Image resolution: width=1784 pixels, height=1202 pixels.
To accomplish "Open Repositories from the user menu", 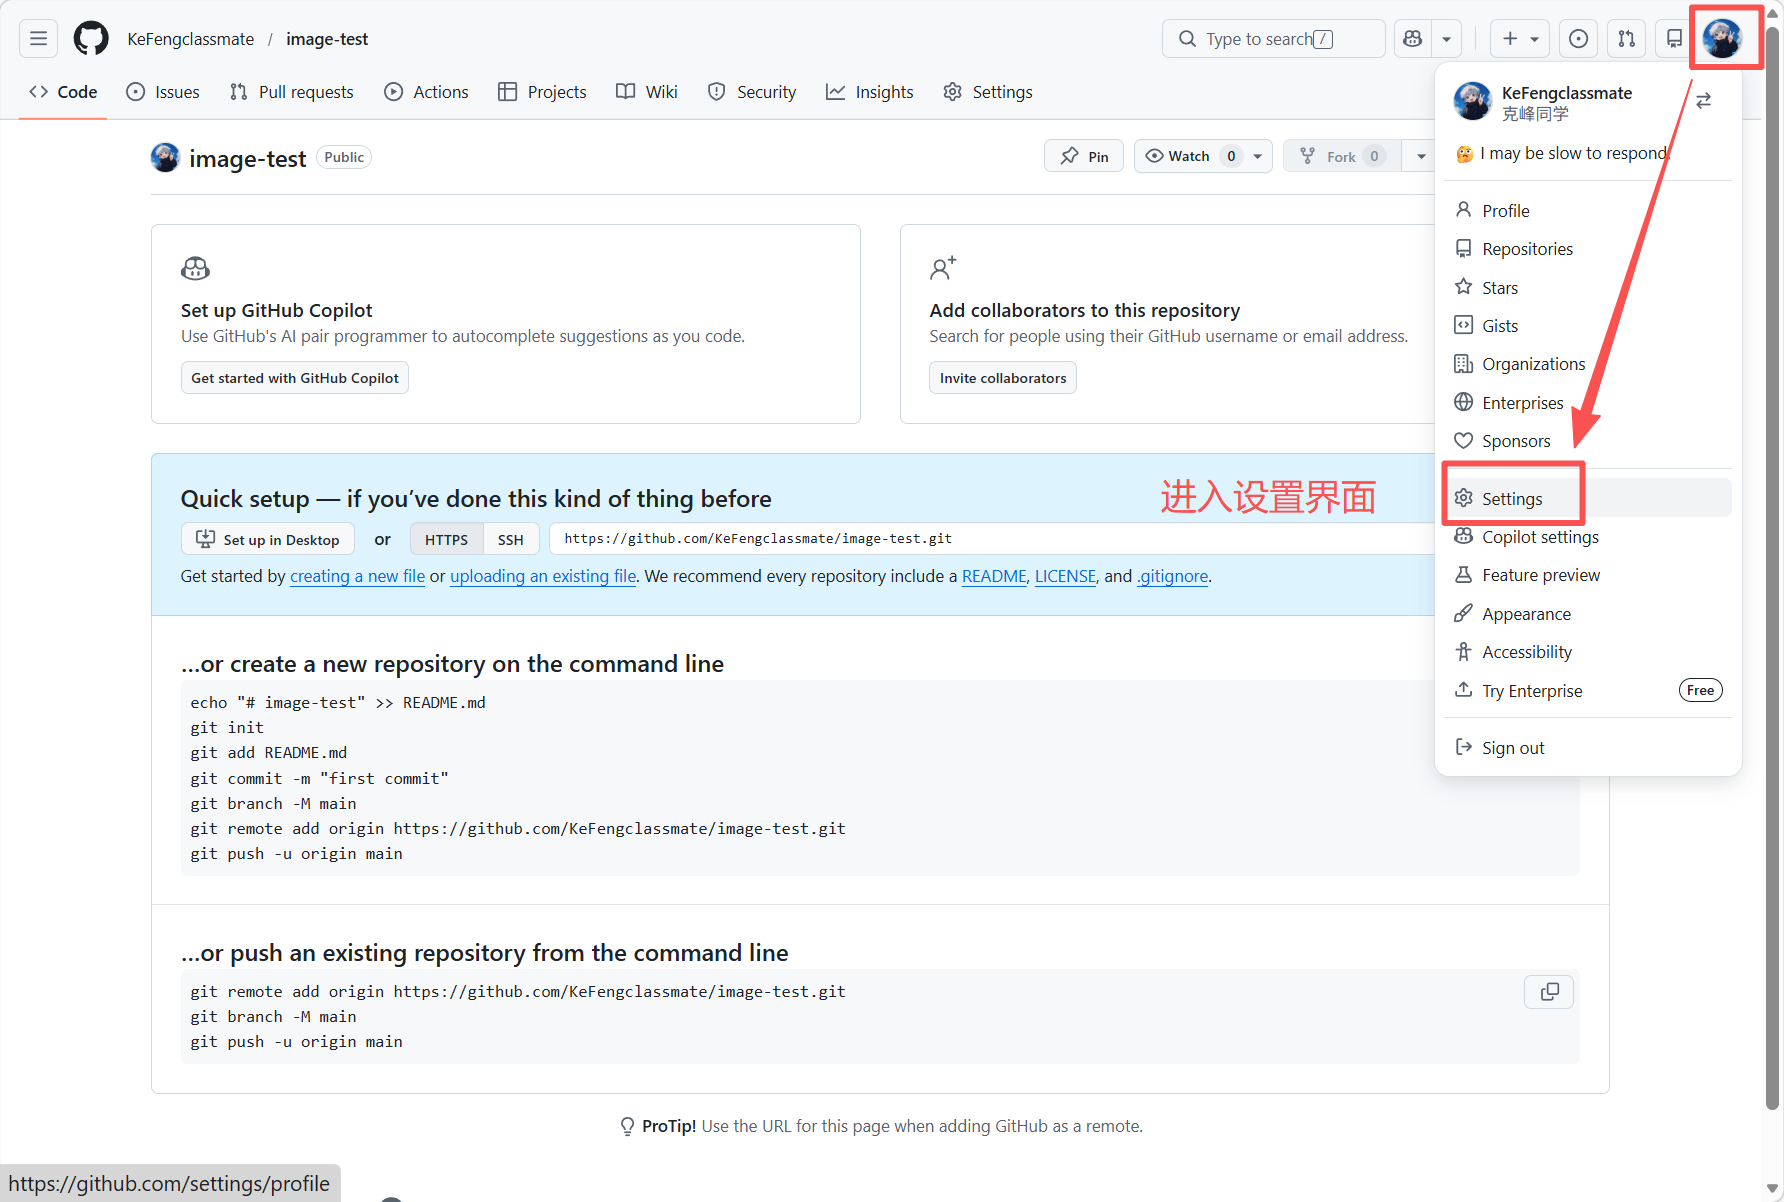I will tap(1588, 249).
